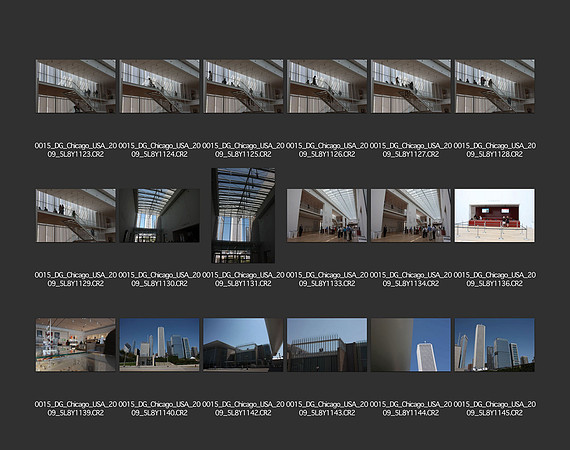
Task: Click filename label ending 5L8Y1144.CR2
Action: pos(411,409)
